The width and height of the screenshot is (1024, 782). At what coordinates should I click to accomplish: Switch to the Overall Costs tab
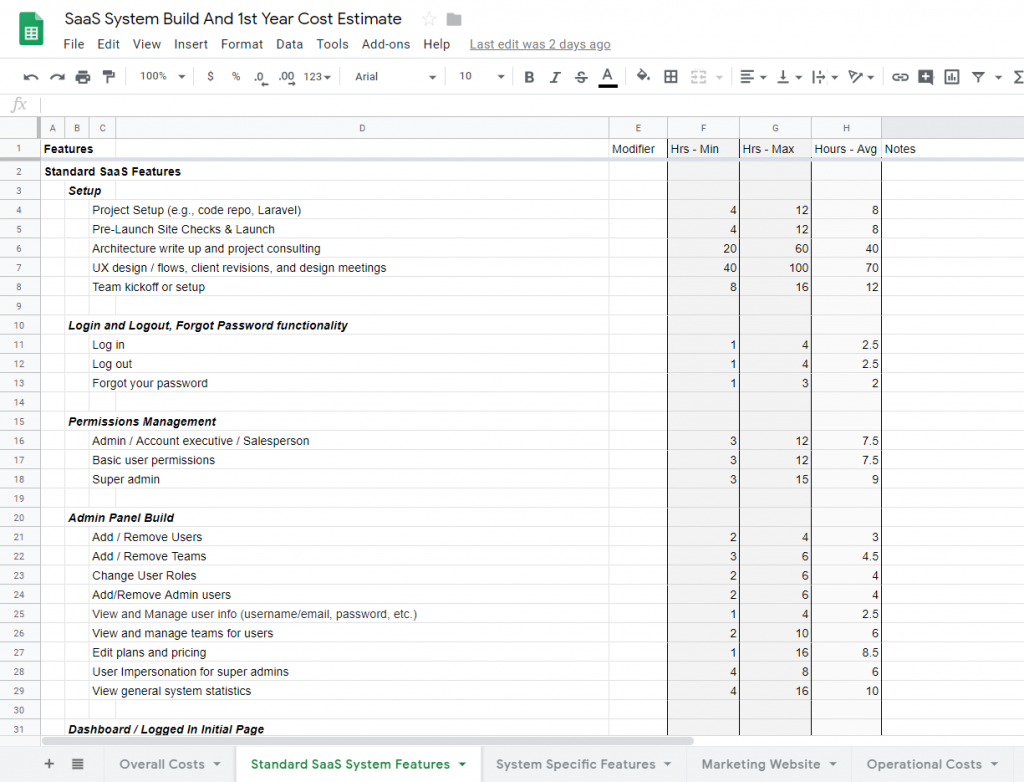point(162,764)
